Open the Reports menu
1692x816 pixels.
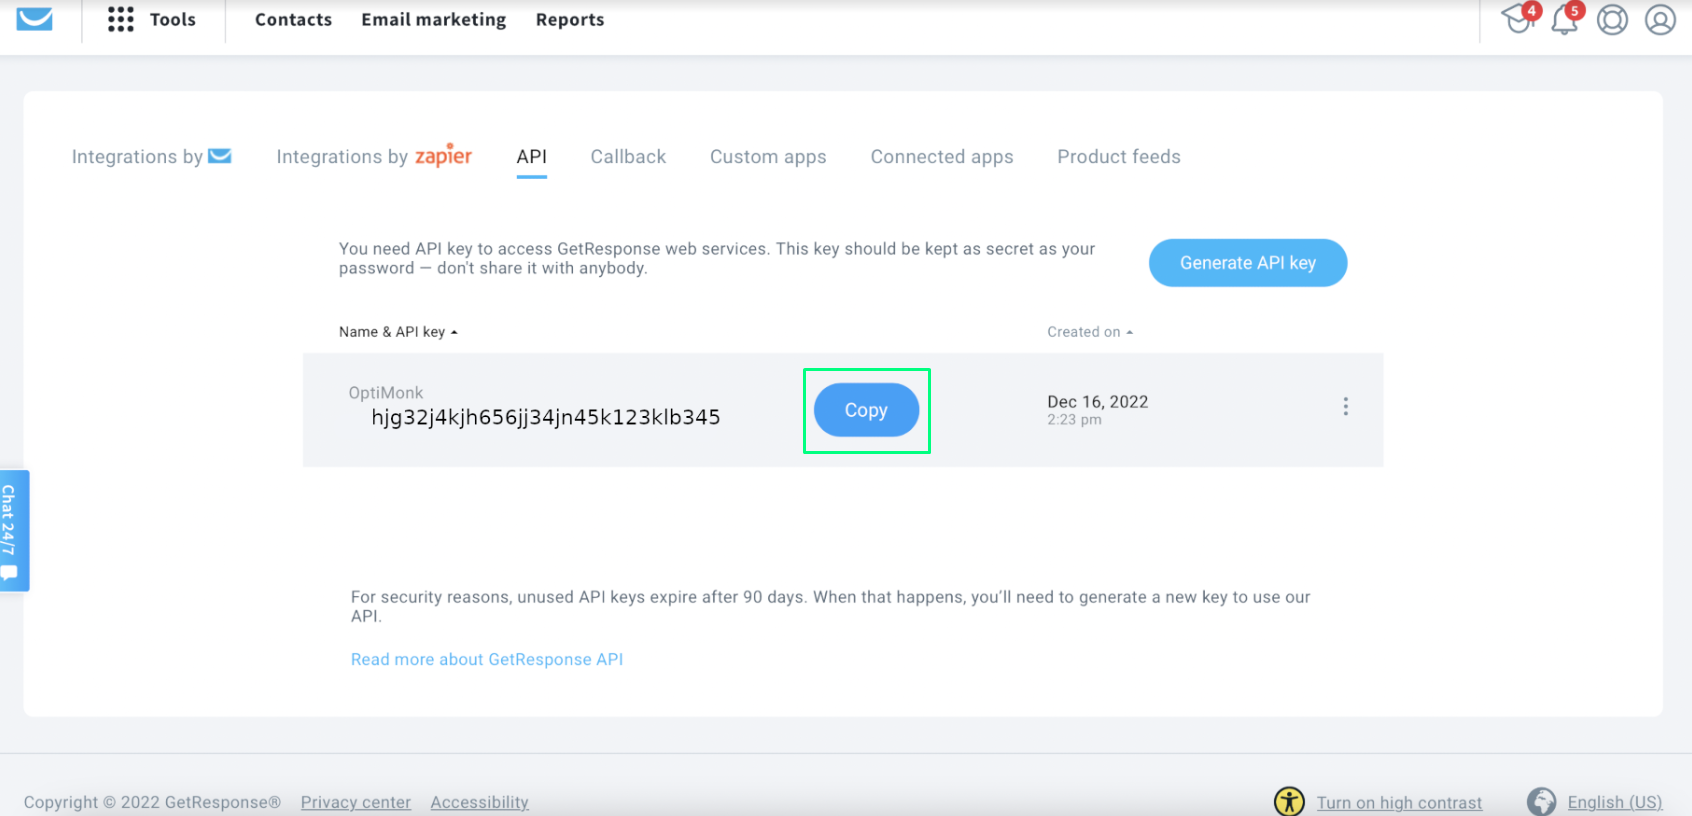click(x=570, y=19)
